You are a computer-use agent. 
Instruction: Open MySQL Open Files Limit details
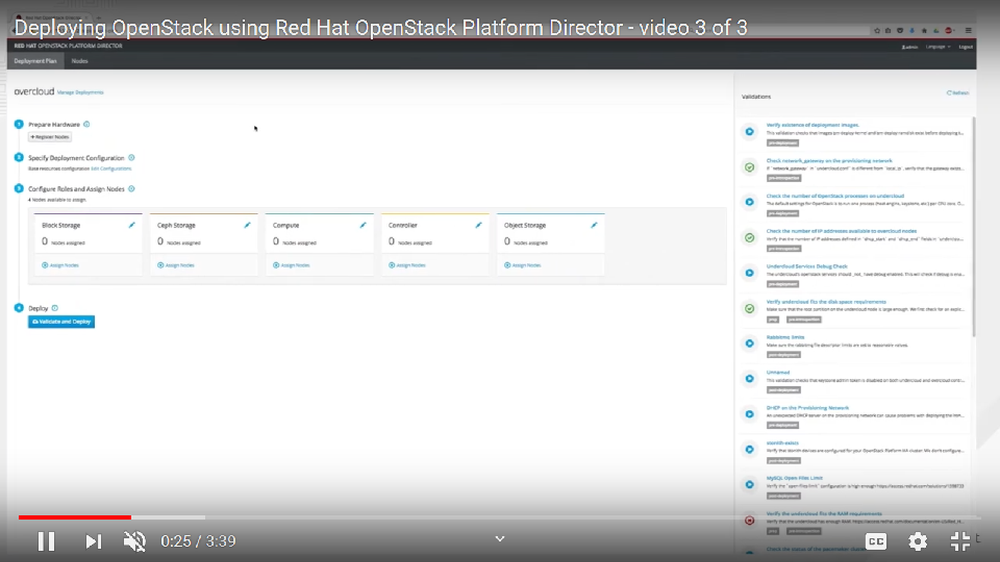[x=794, y=478]
